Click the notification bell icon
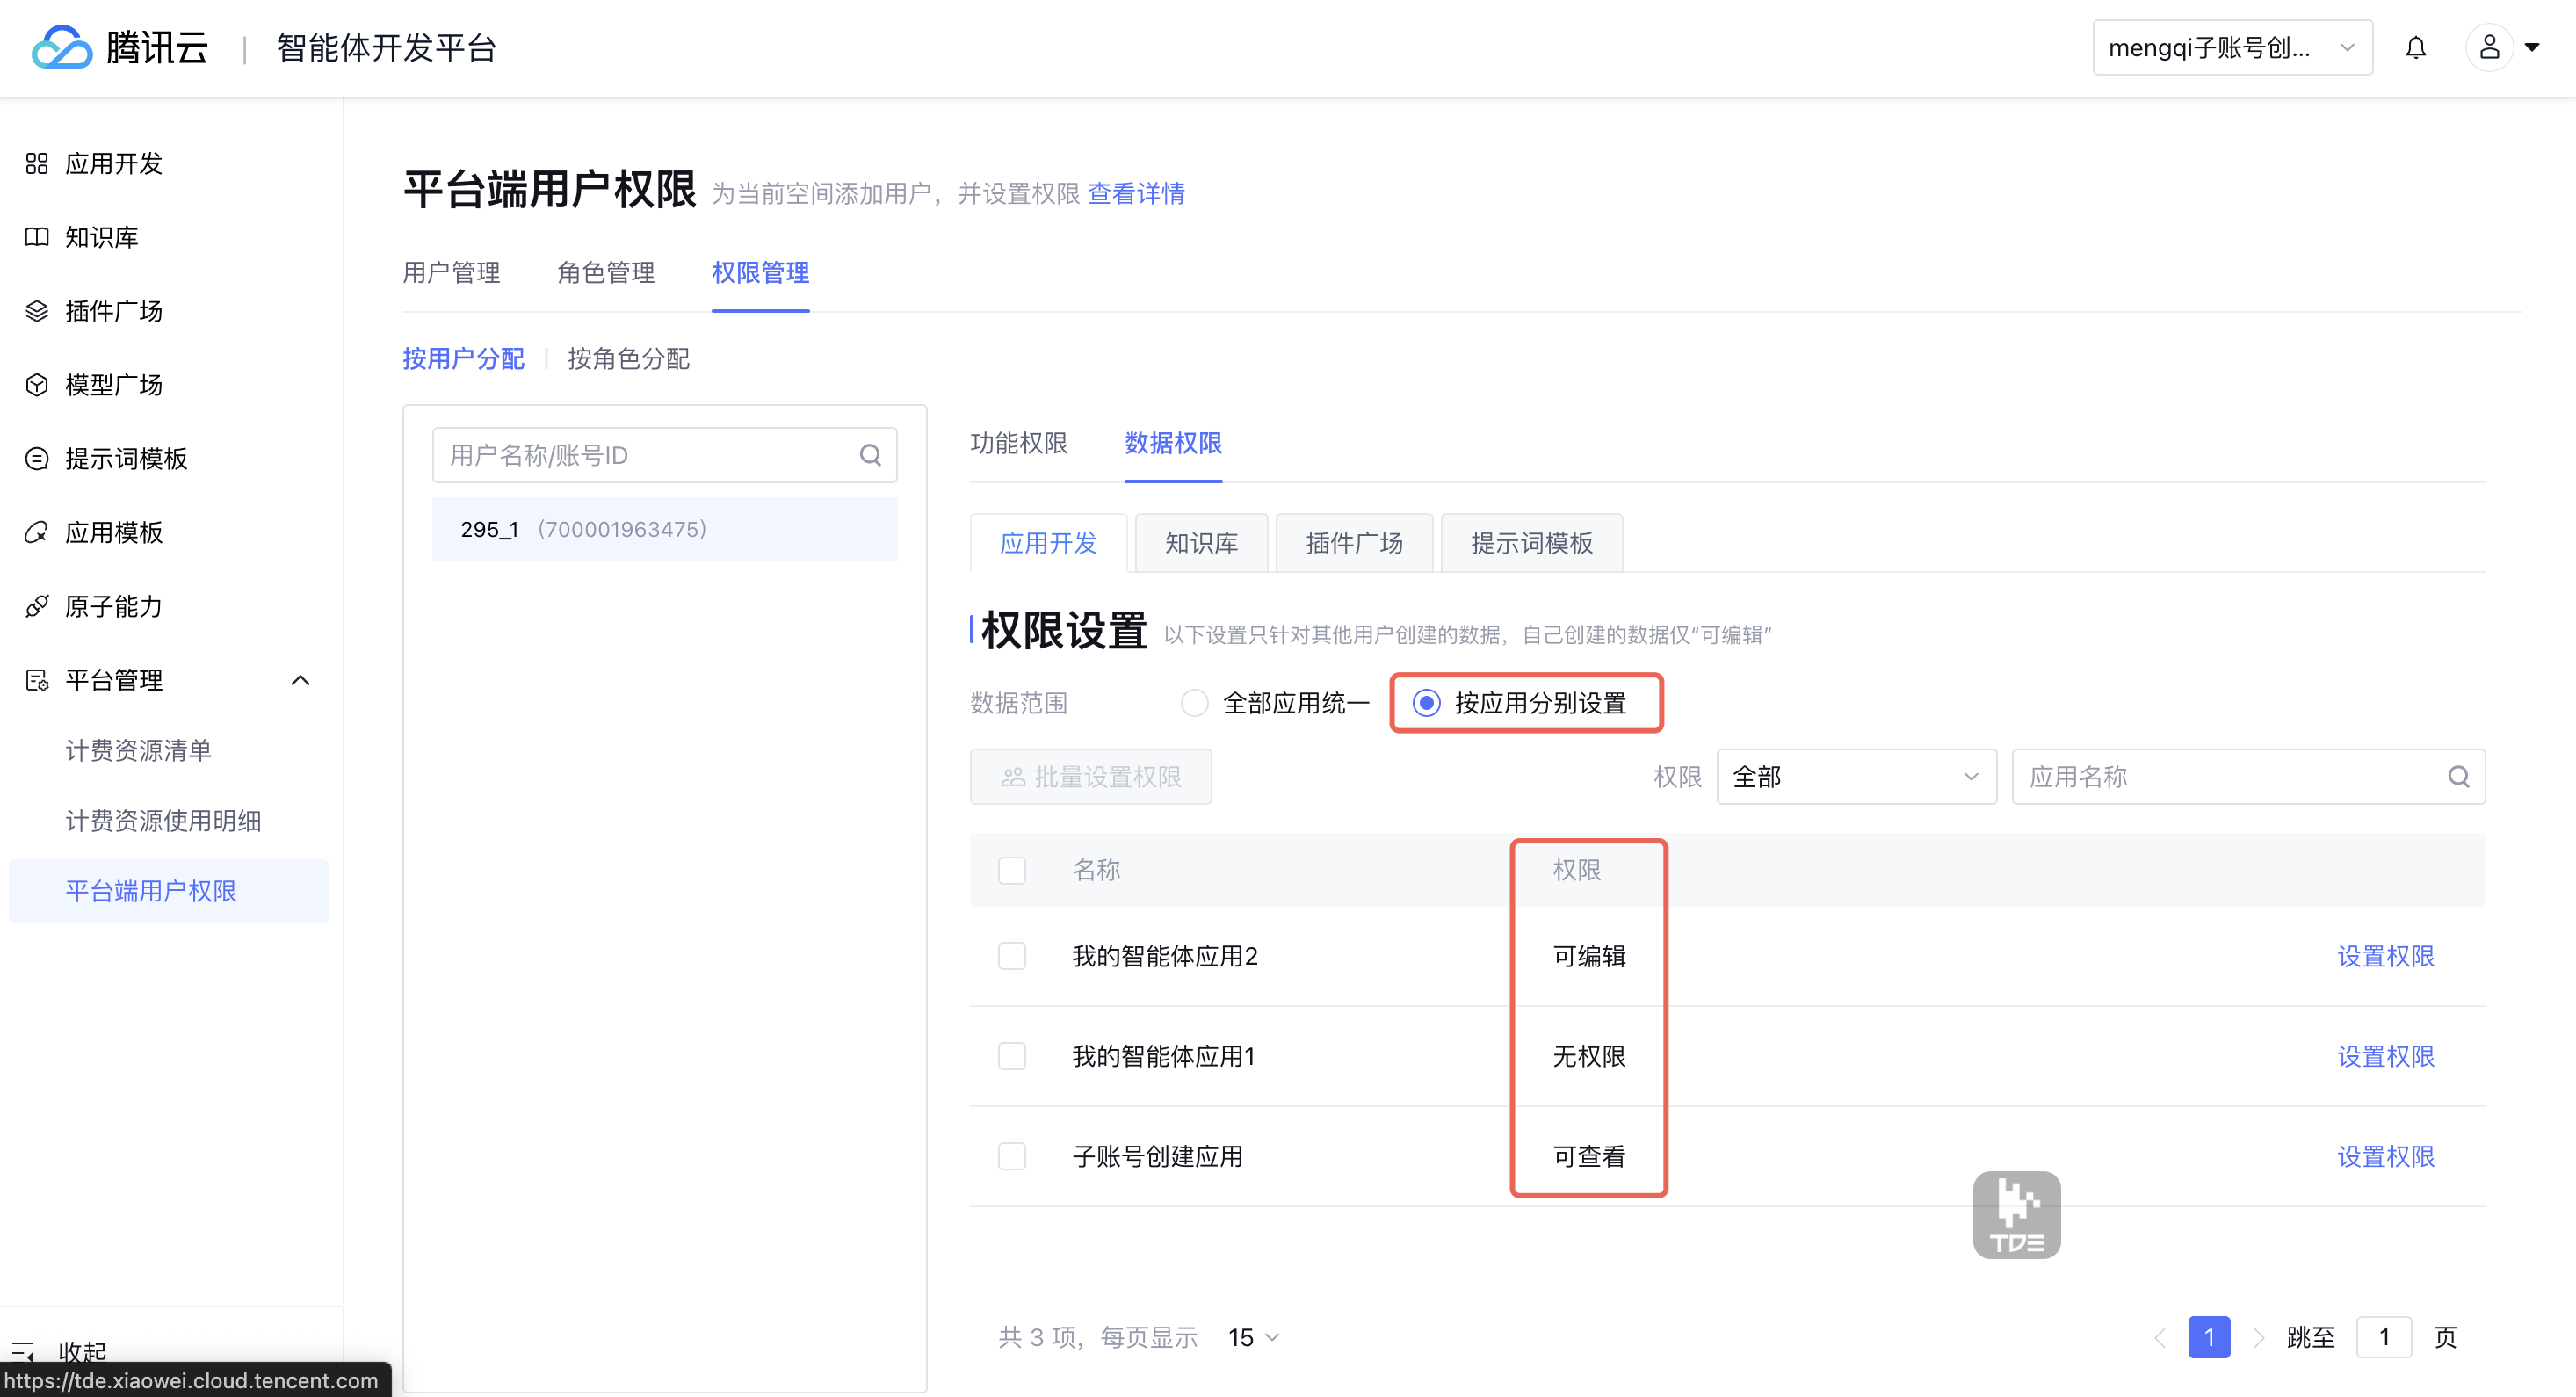Image resolution: width=2576 pixels, height=1397 pixels. [2415, 47]
